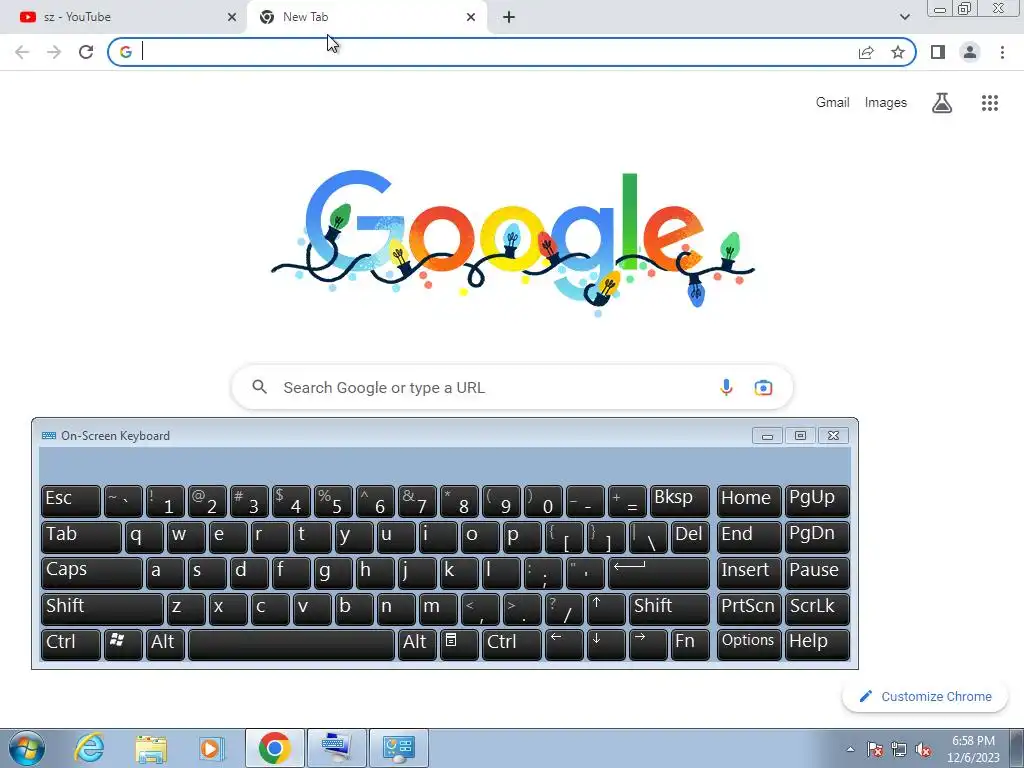The height and width of the screenshot is (768, 1024).
Task: Toggle the right Alt key
Action: tap(417, 644)
